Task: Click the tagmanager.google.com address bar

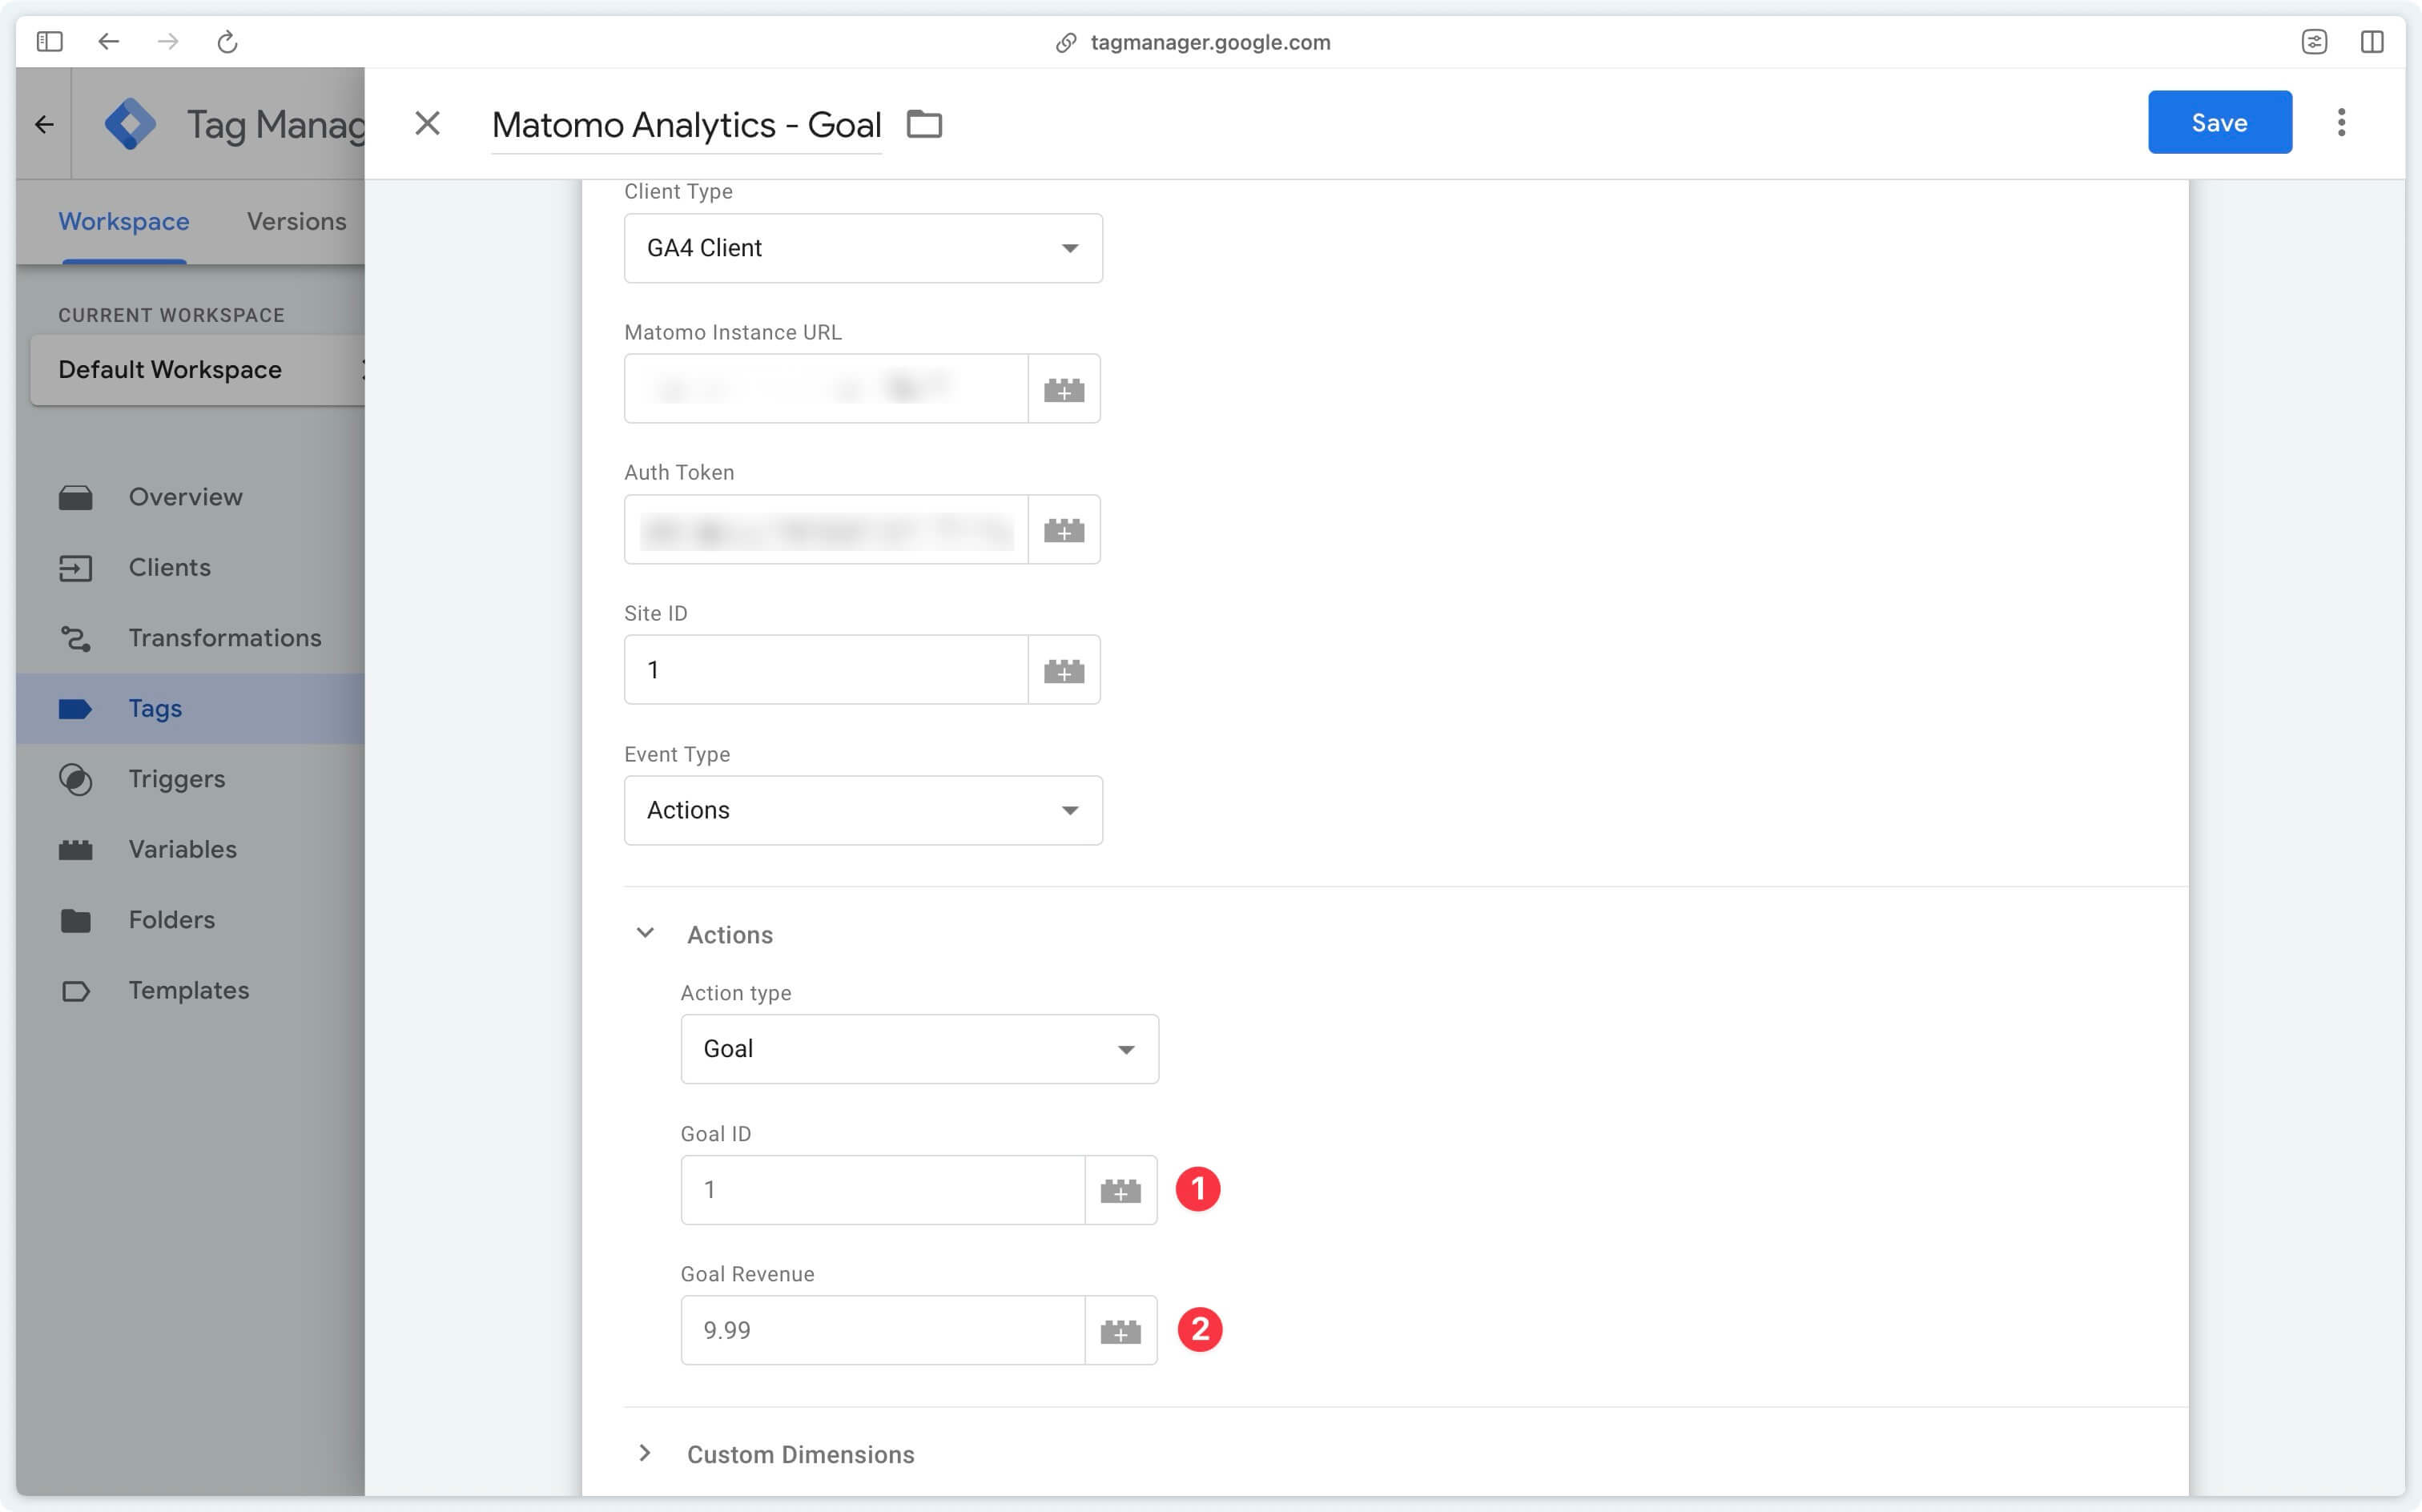Action: tap(1210, 42)
